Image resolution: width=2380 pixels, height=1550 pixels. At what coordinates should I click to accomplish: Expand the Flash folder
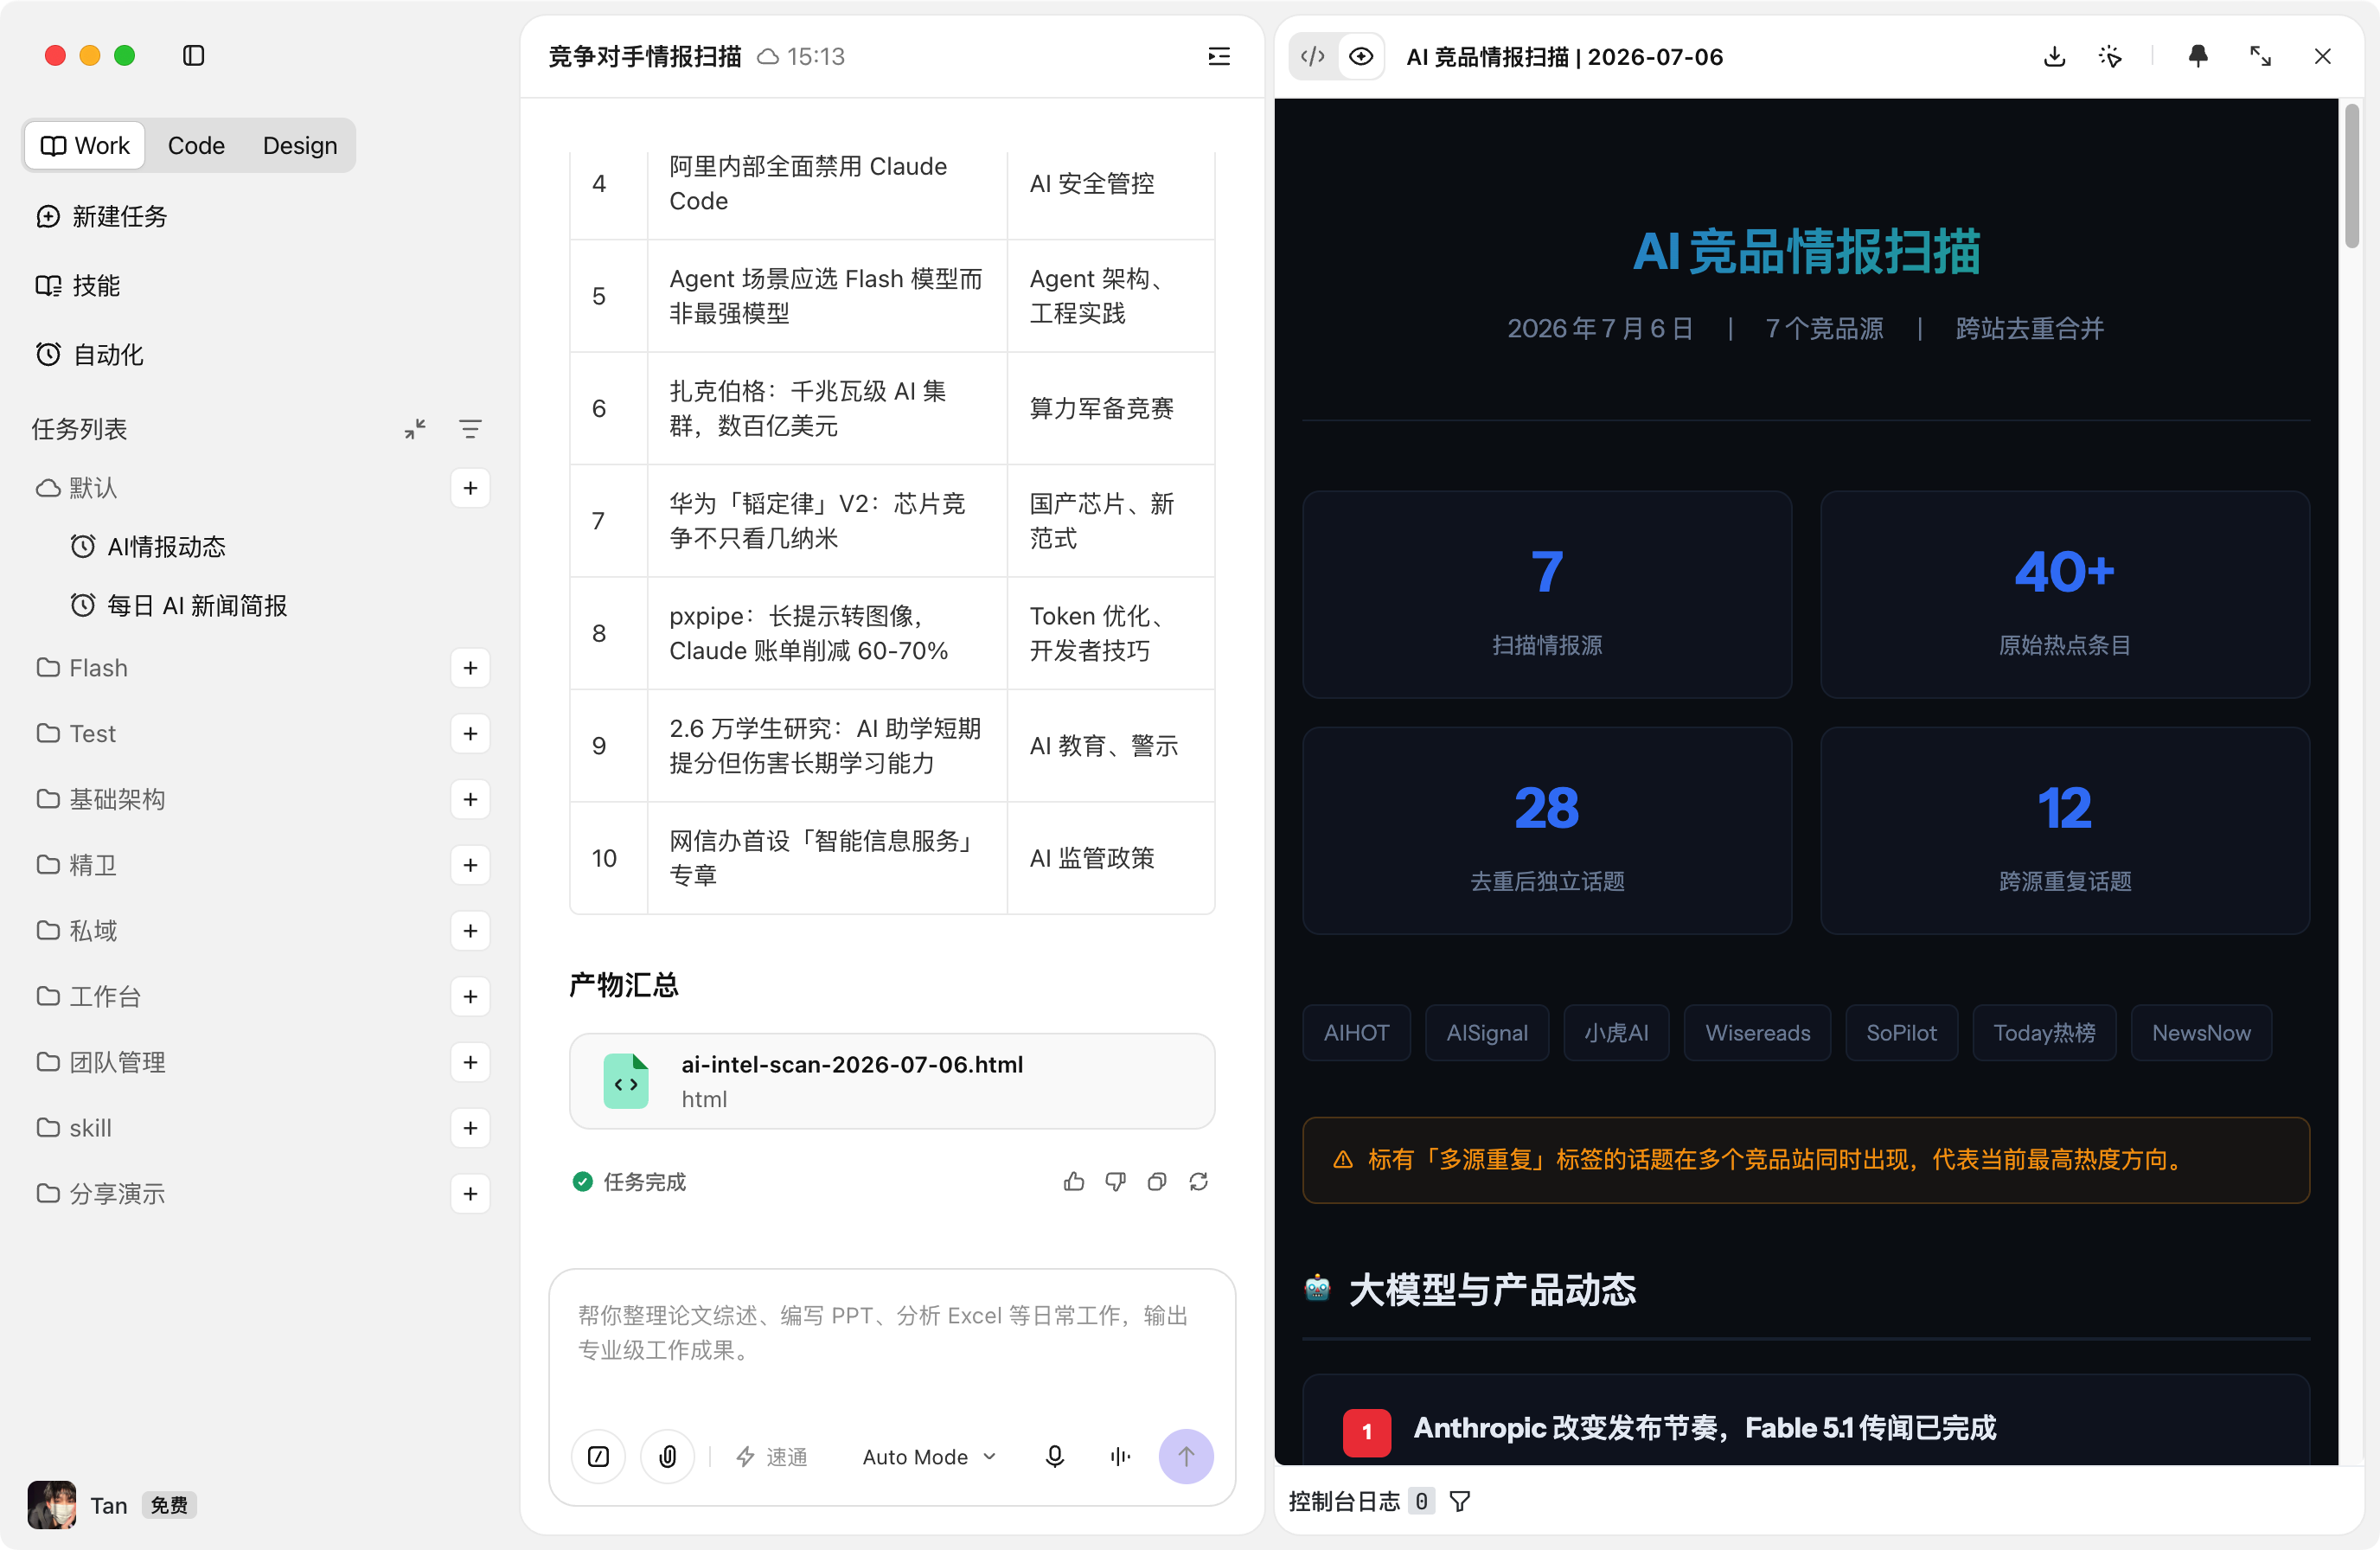point(82,668)
